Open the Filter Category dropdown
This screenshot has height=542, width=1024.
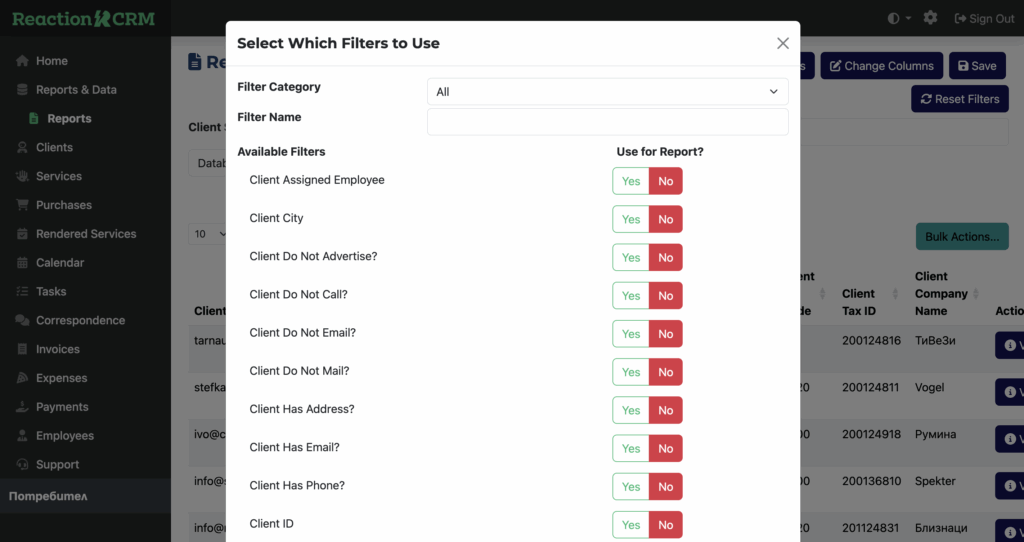click(x=607, y=92)
